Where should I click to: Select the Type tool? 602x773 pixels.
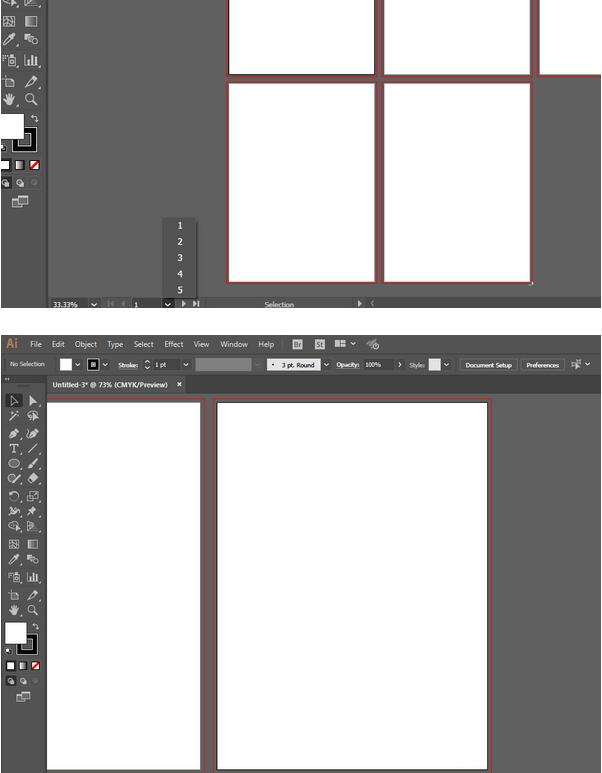14,449
